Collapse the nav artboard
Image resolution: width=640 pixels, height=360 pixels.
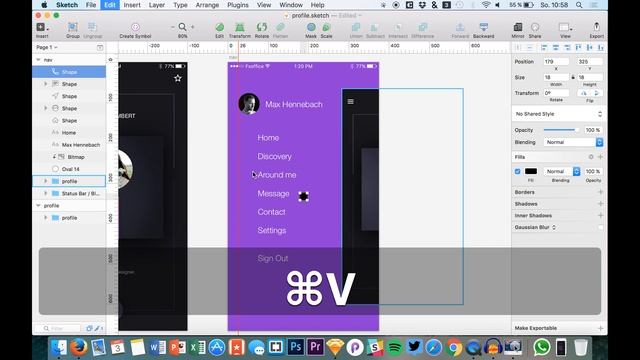click(x=38, y=60)
